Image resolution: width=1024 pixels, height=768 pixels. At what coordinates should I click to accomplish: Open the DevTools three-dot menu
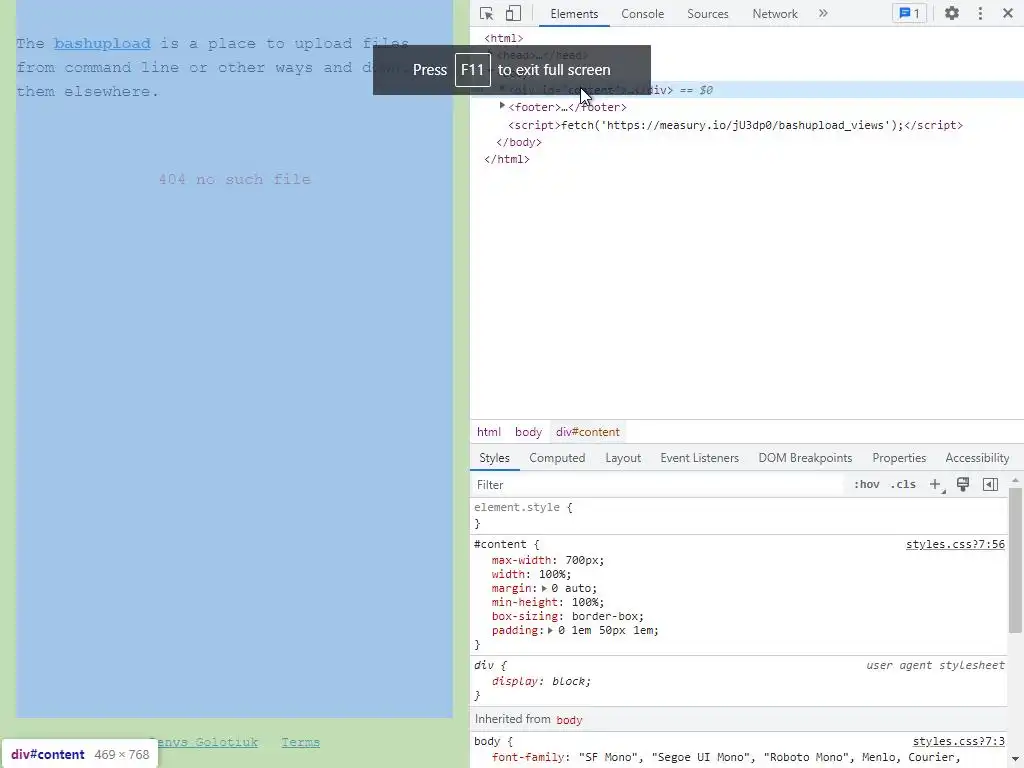980,14
